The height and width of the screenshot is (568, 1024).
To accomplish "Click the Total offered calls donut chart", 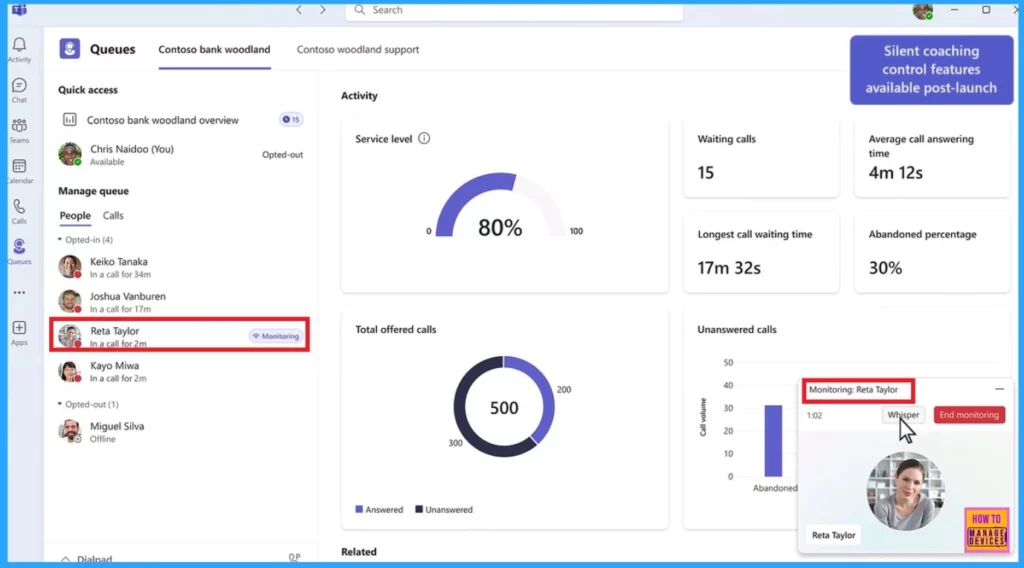I will [x=504, y=407].
